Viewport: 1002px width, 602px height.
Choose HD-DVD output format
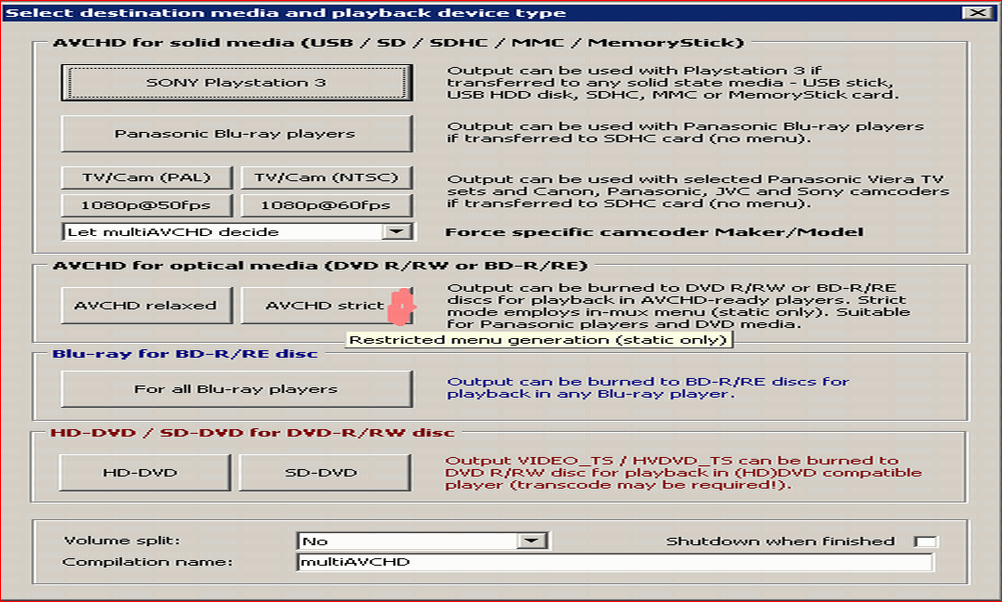146,472
